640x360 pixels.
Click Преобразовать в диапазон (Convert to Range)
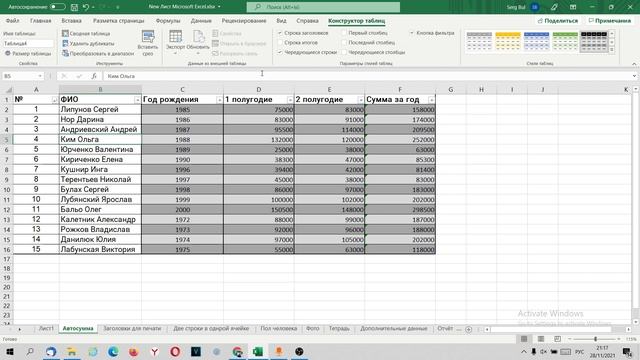click(98, 53)
